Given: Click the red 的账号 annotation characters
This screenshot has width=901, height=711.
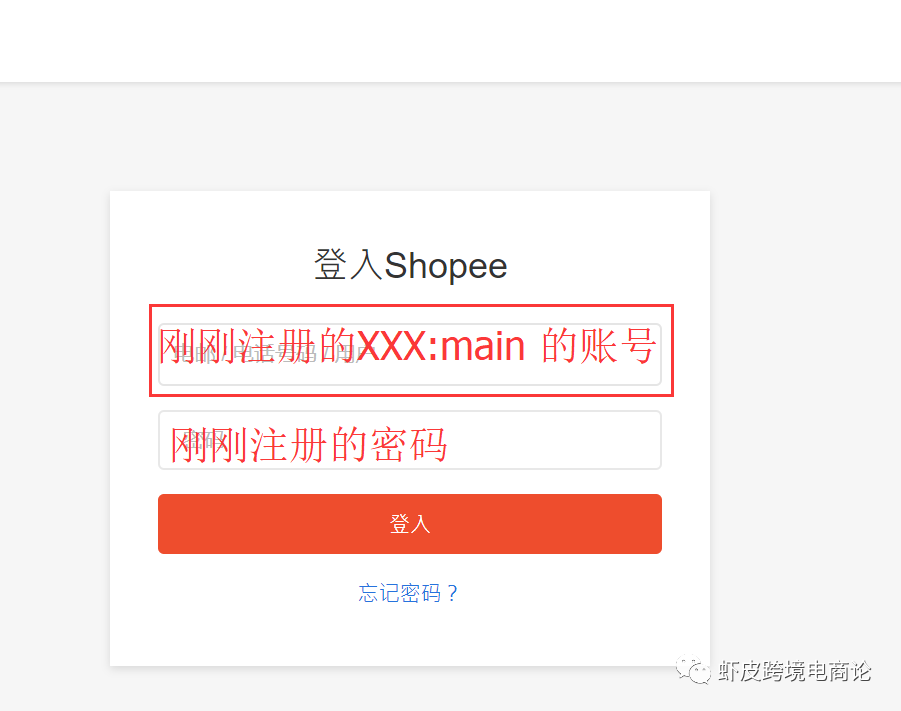Looking at the screenshot, I should click(x=599, y=345).
